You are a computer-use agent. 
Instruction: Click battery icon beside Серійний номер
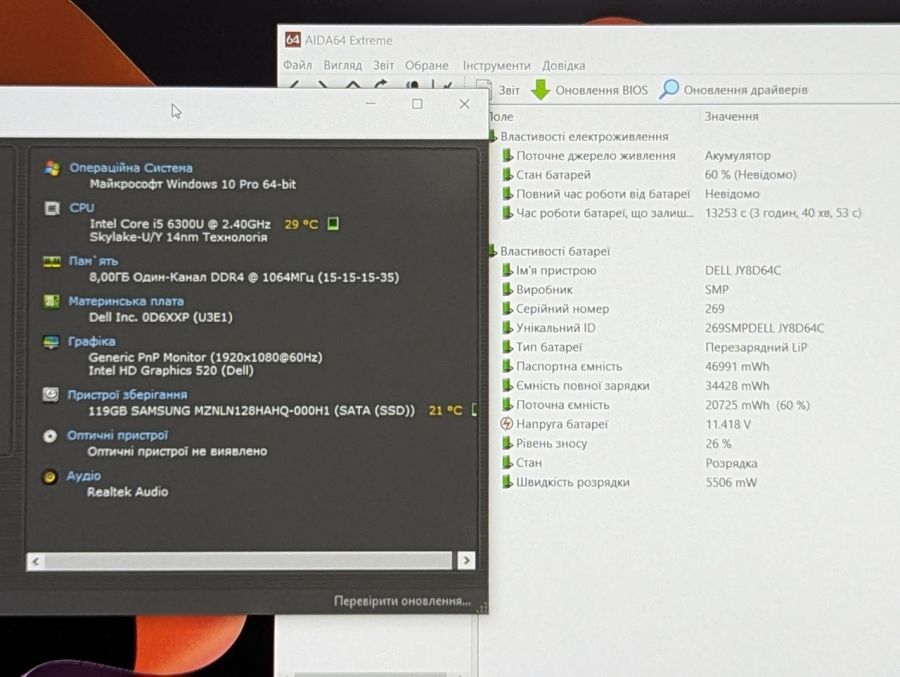click(x=507, y=309)
